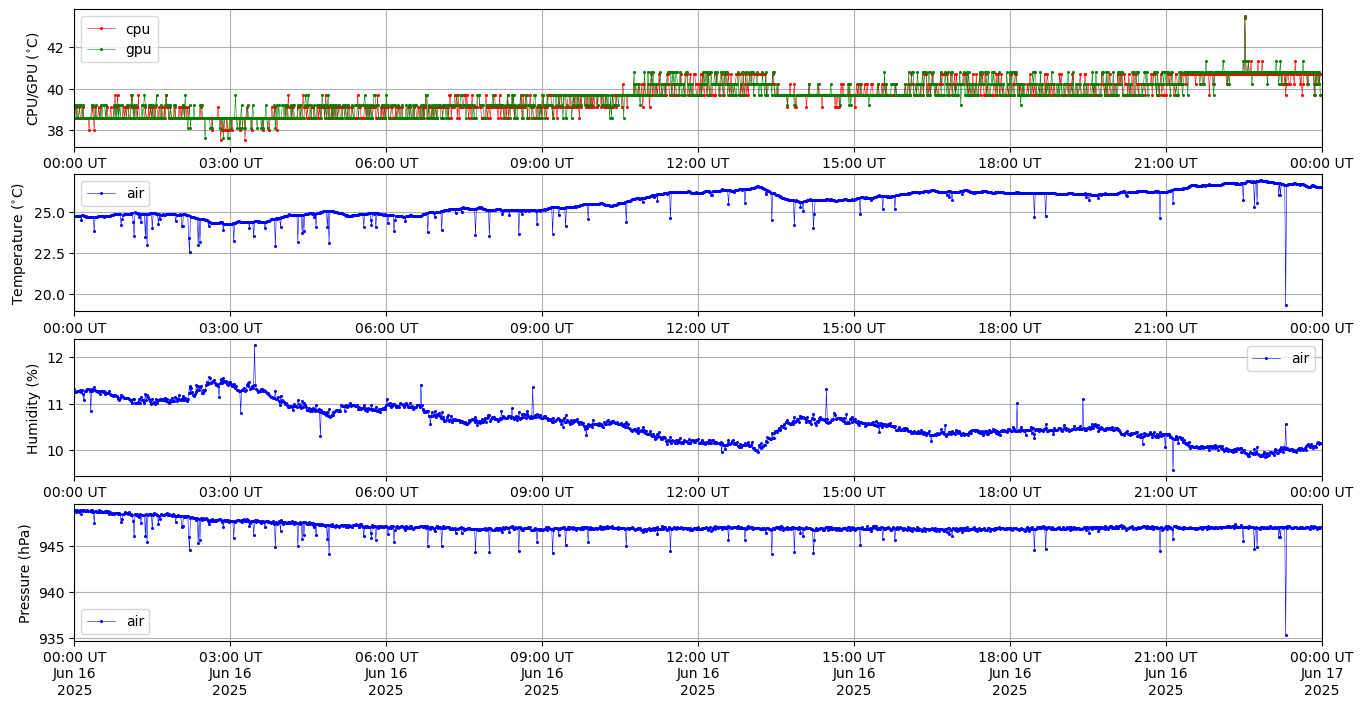Click the 22.5 tick on Temperature axis
1363x707 pixels.
pyautogui.click(x=50, y=254)
